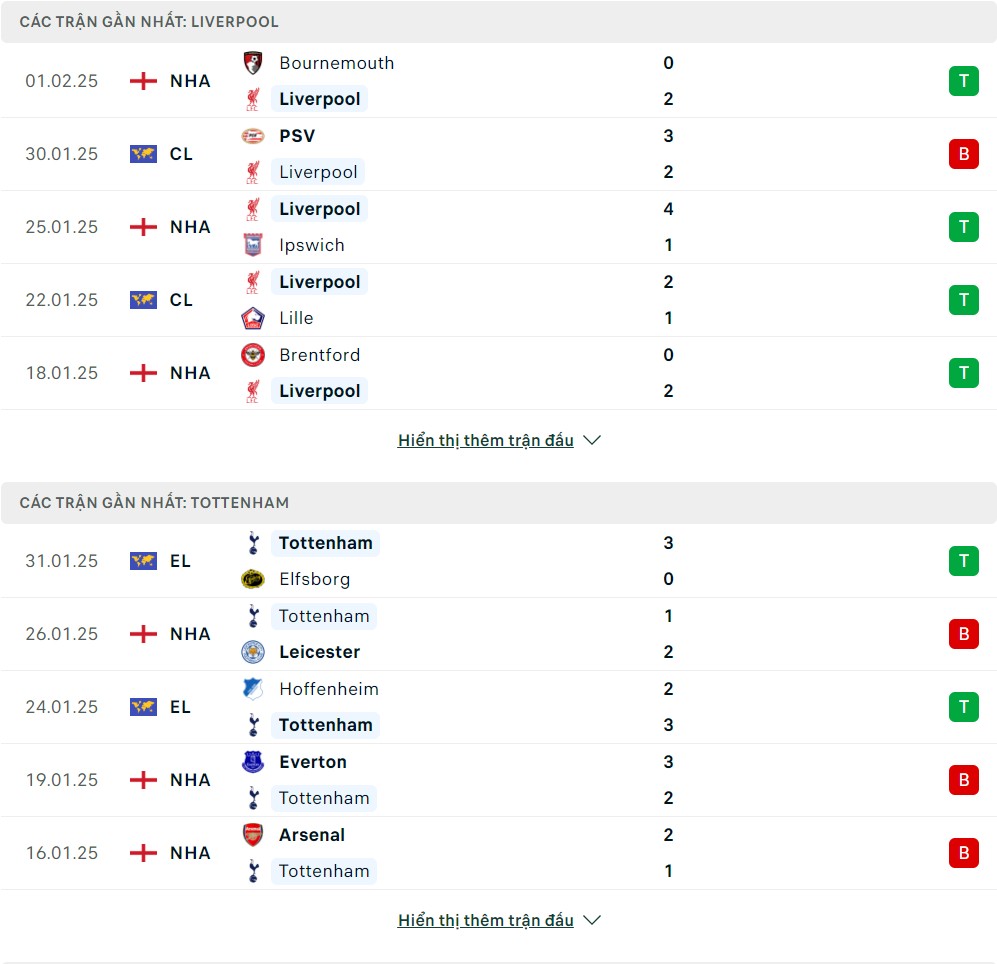Click the Brentford bee crest
This screenshot has height=964, width=997.
tap(253, 355)
